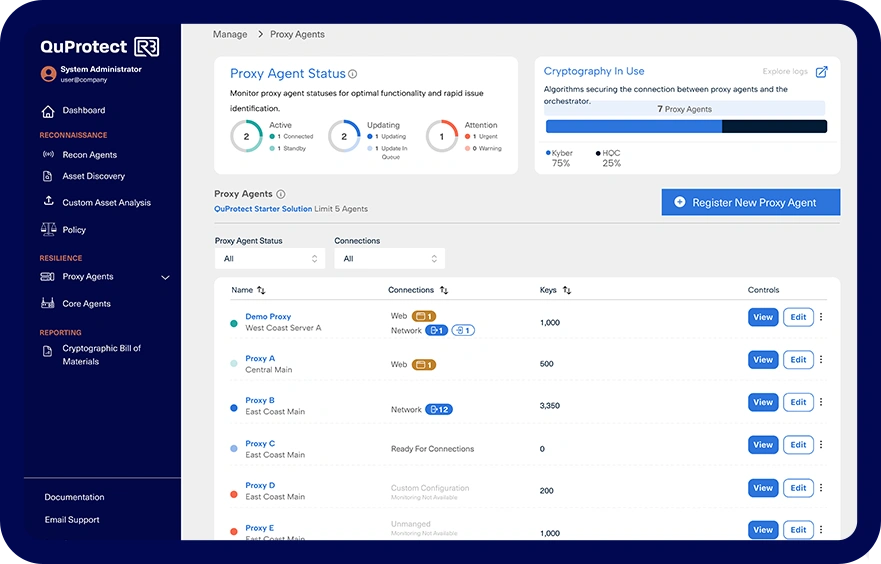
Task: Click Manage in the breadcrumb
Action: tap(230, 34)
